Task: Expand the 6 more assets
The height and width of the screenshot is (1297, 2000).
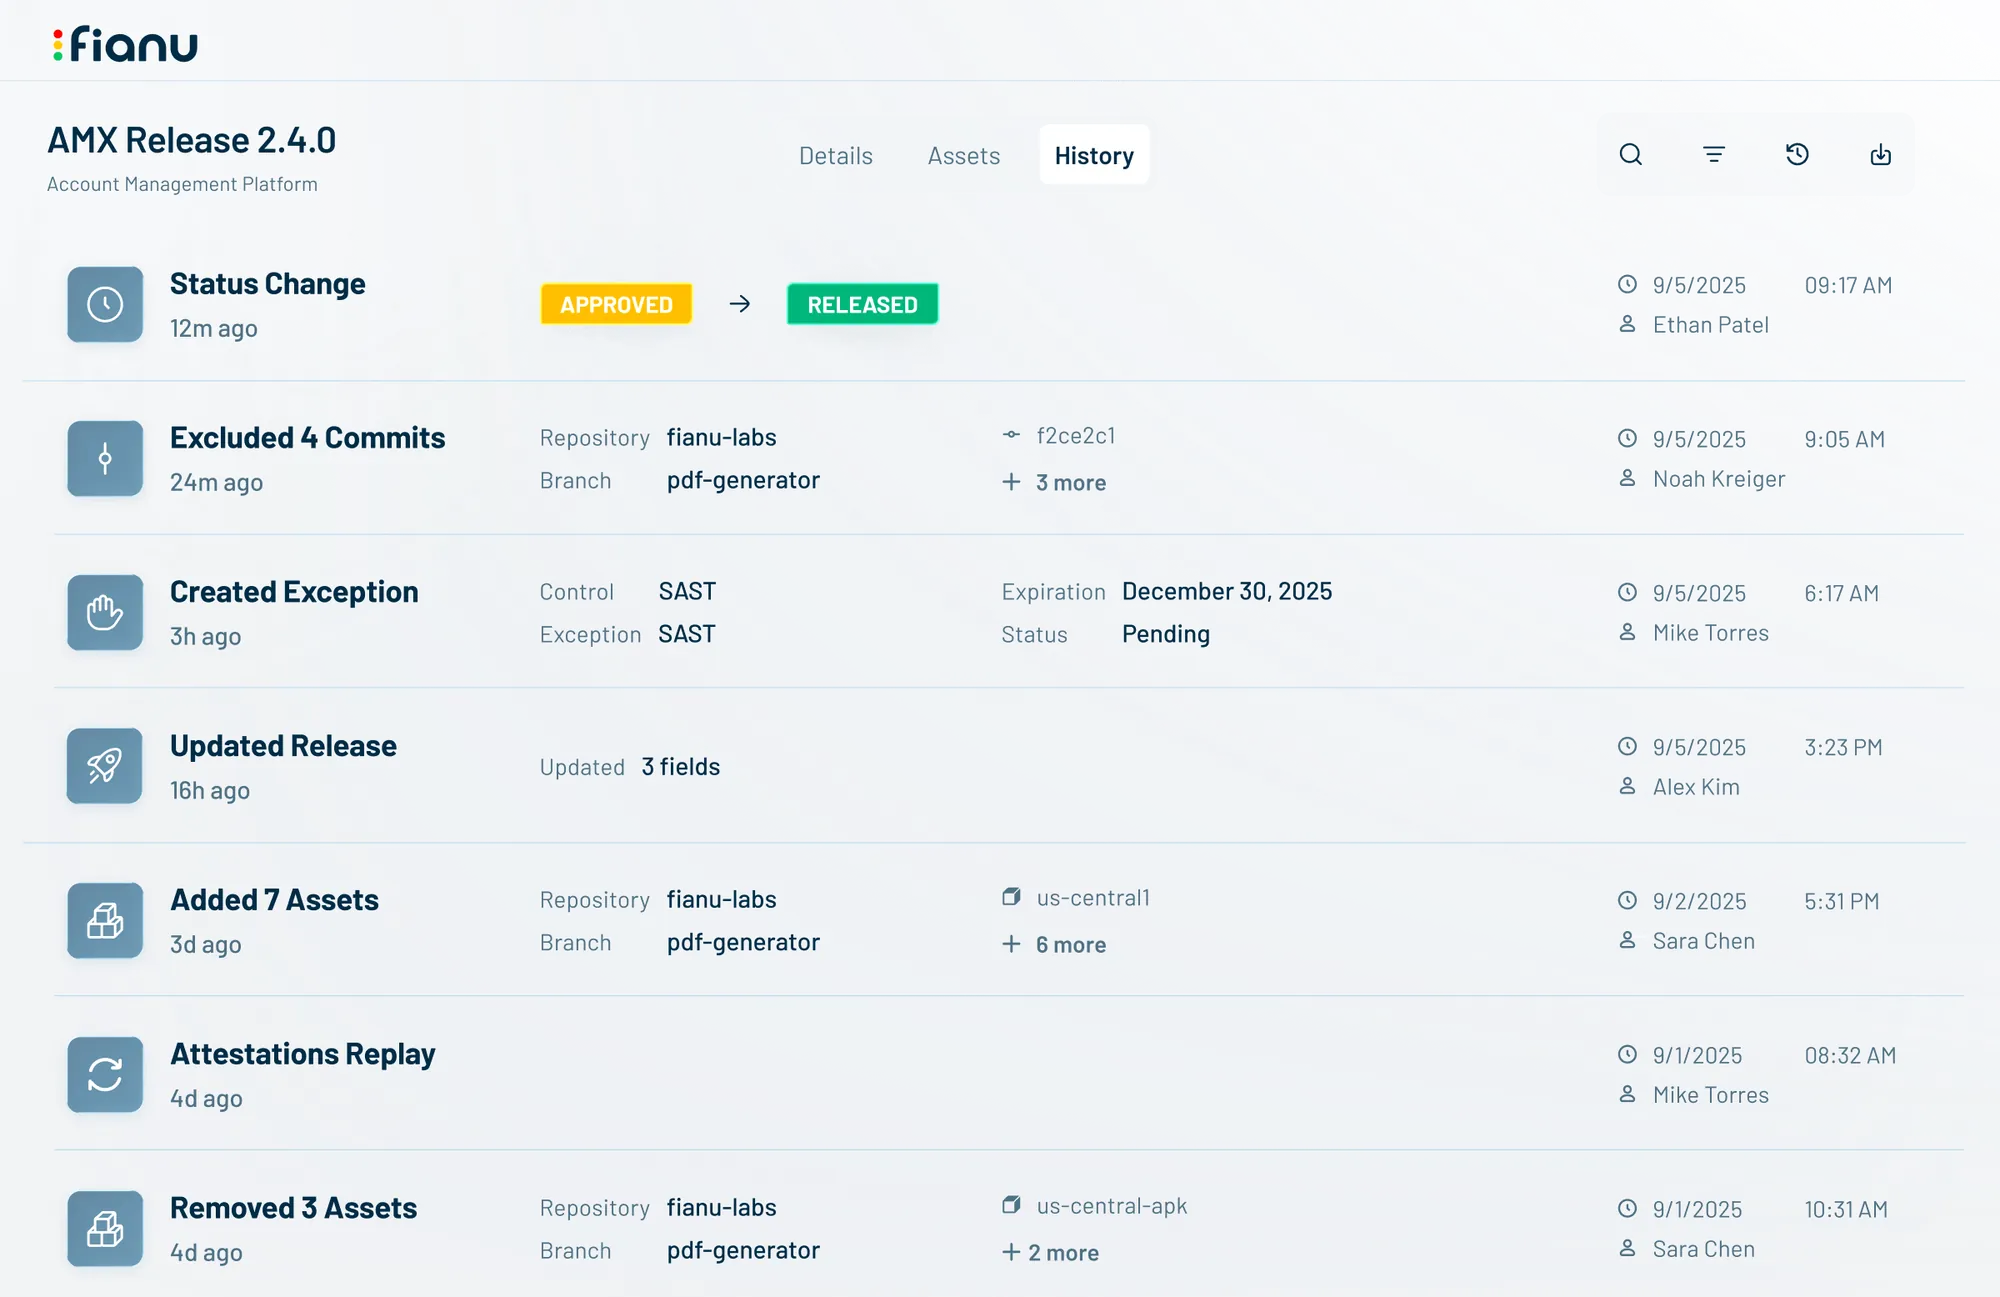Action: 1054,945
